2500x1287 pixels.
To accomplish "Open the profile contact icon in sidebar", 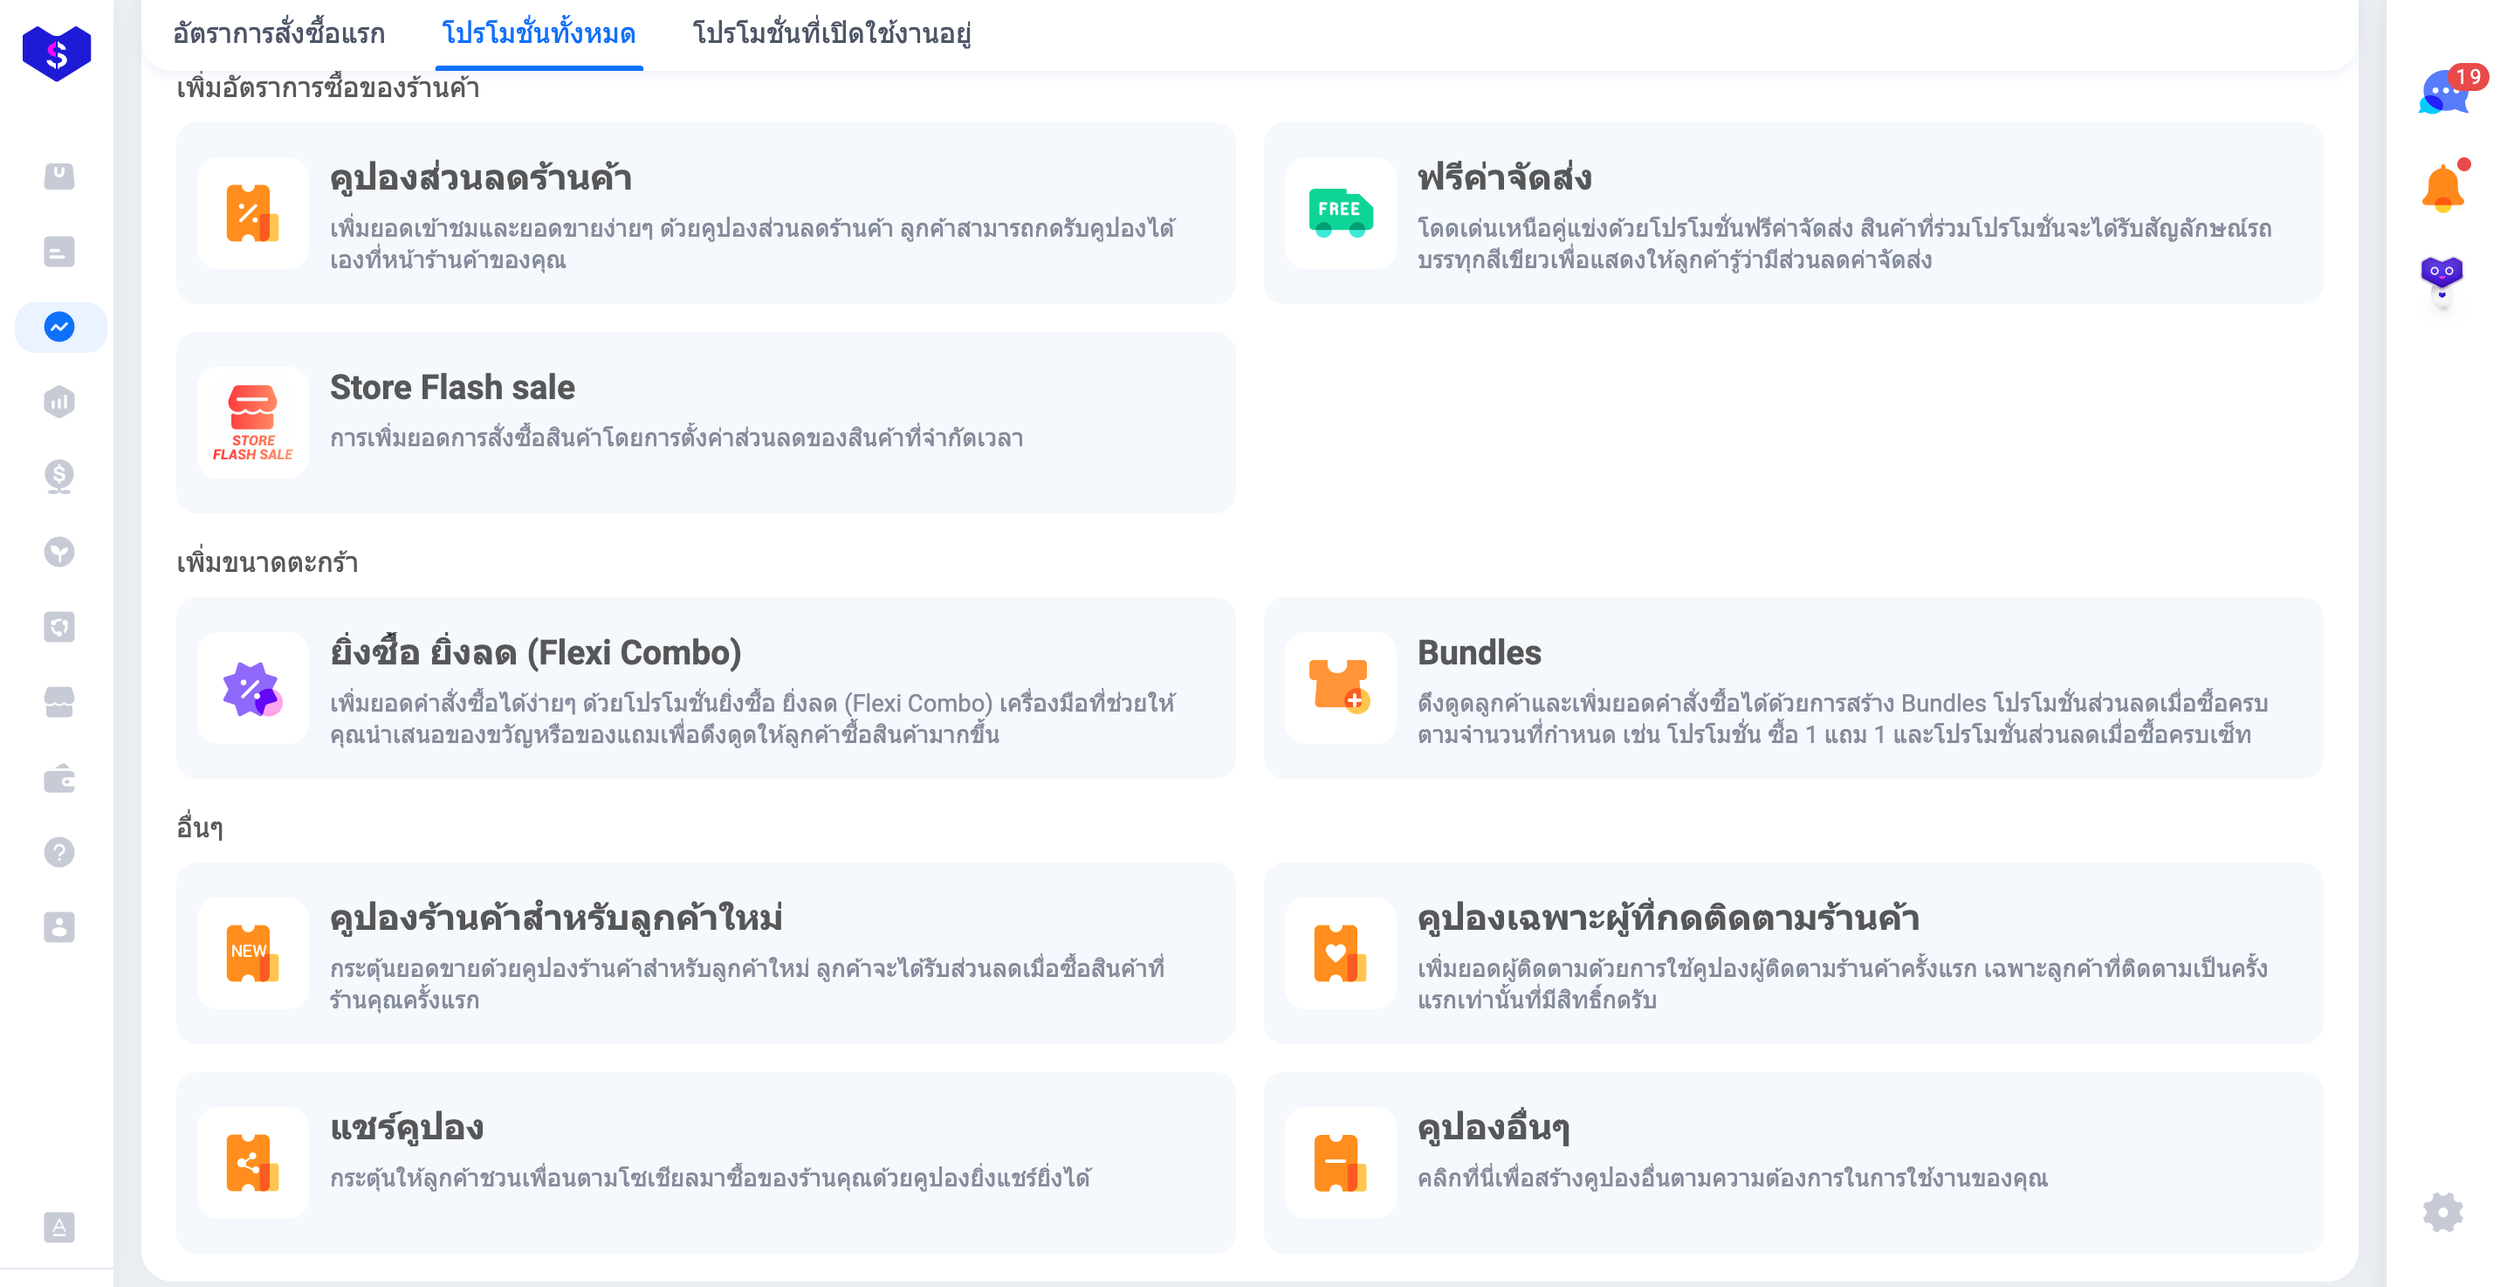I will point(60,927).
